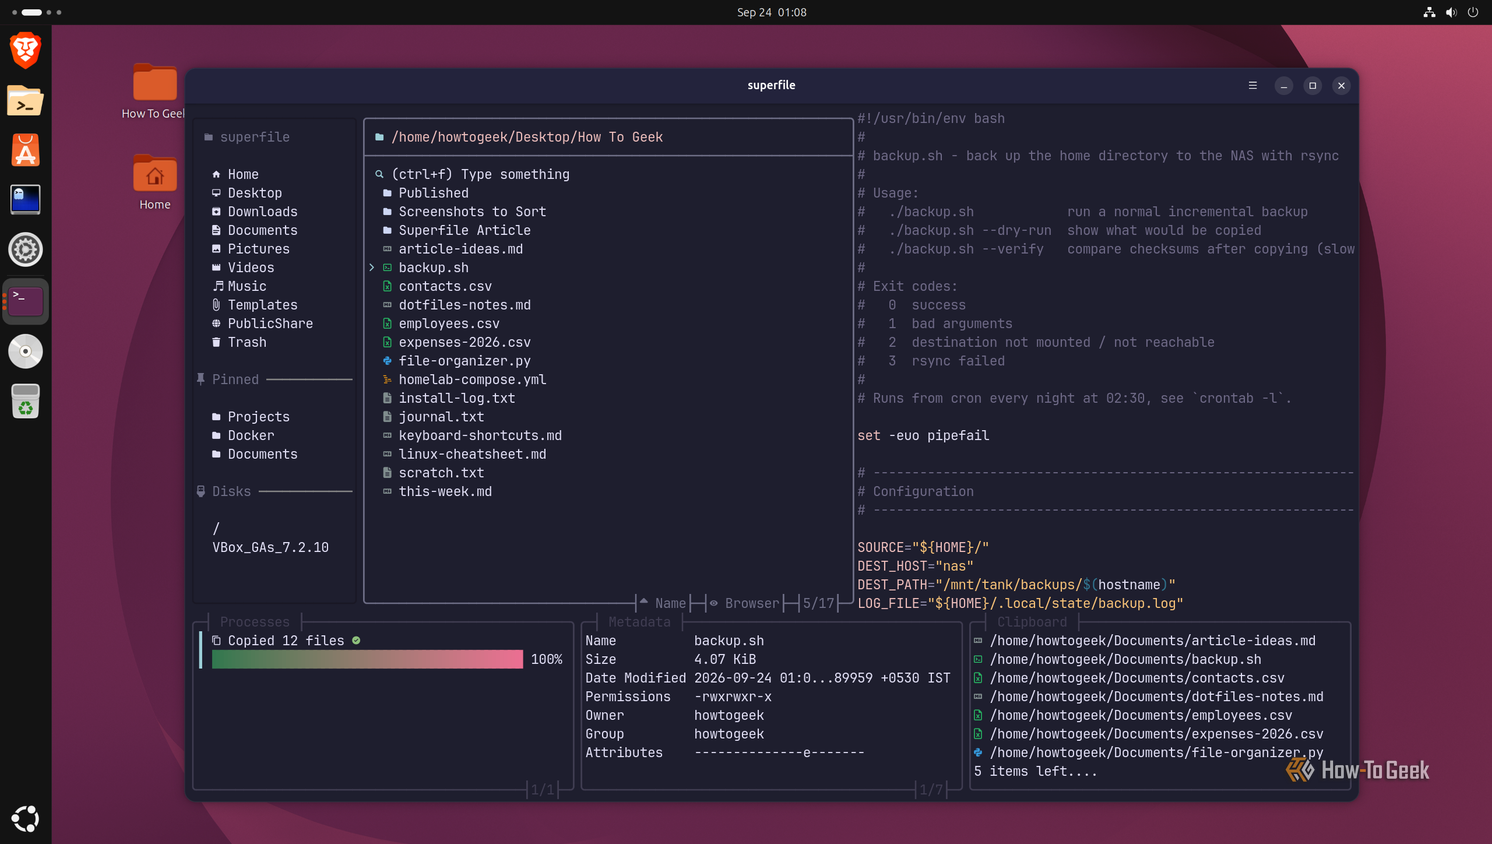Click the YAML icon of homelab-compose.yml
The height and width of the screenshot is (844, 1492).
[387, 380]
